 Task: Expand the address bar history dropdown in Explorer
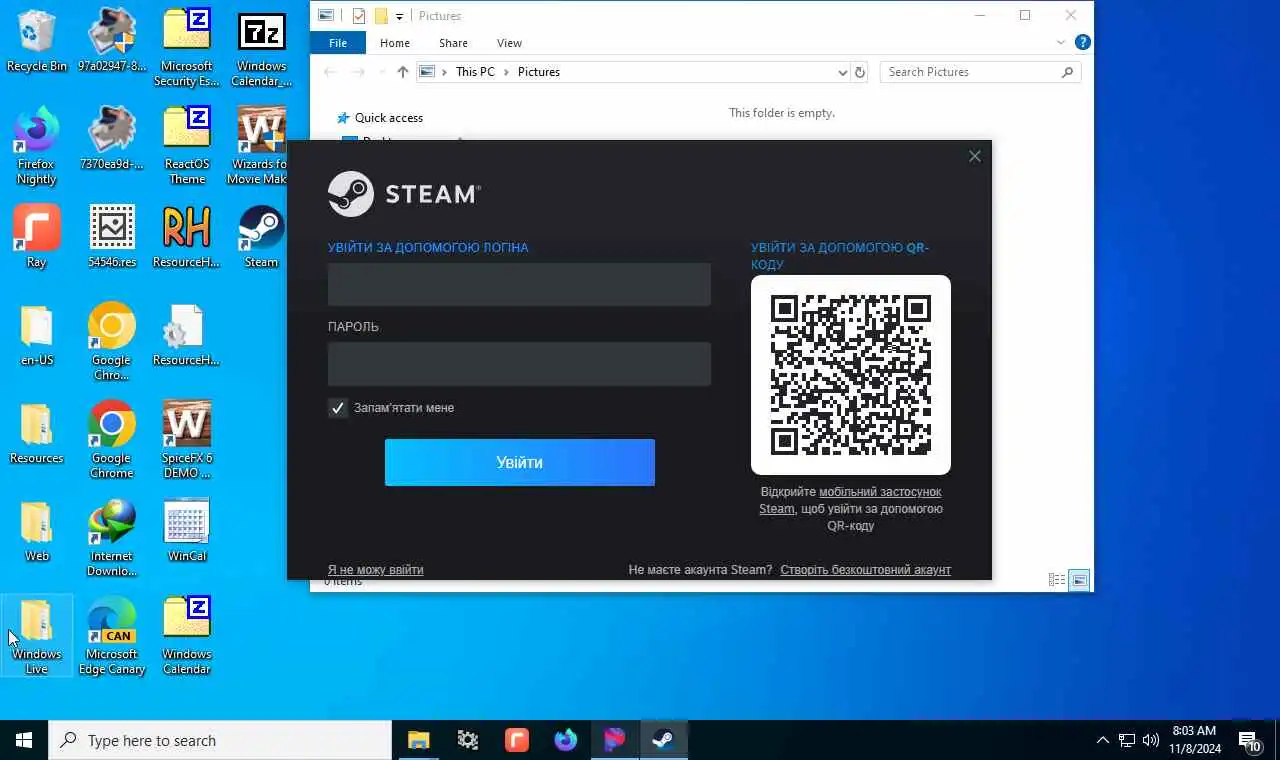[842, 72]
